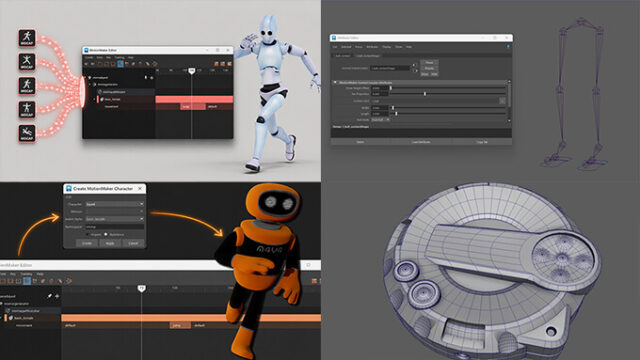Collapse the MotionMaker custom attributes section
The width and height of the screenshot is (640, 360).
tap(336, 82)
